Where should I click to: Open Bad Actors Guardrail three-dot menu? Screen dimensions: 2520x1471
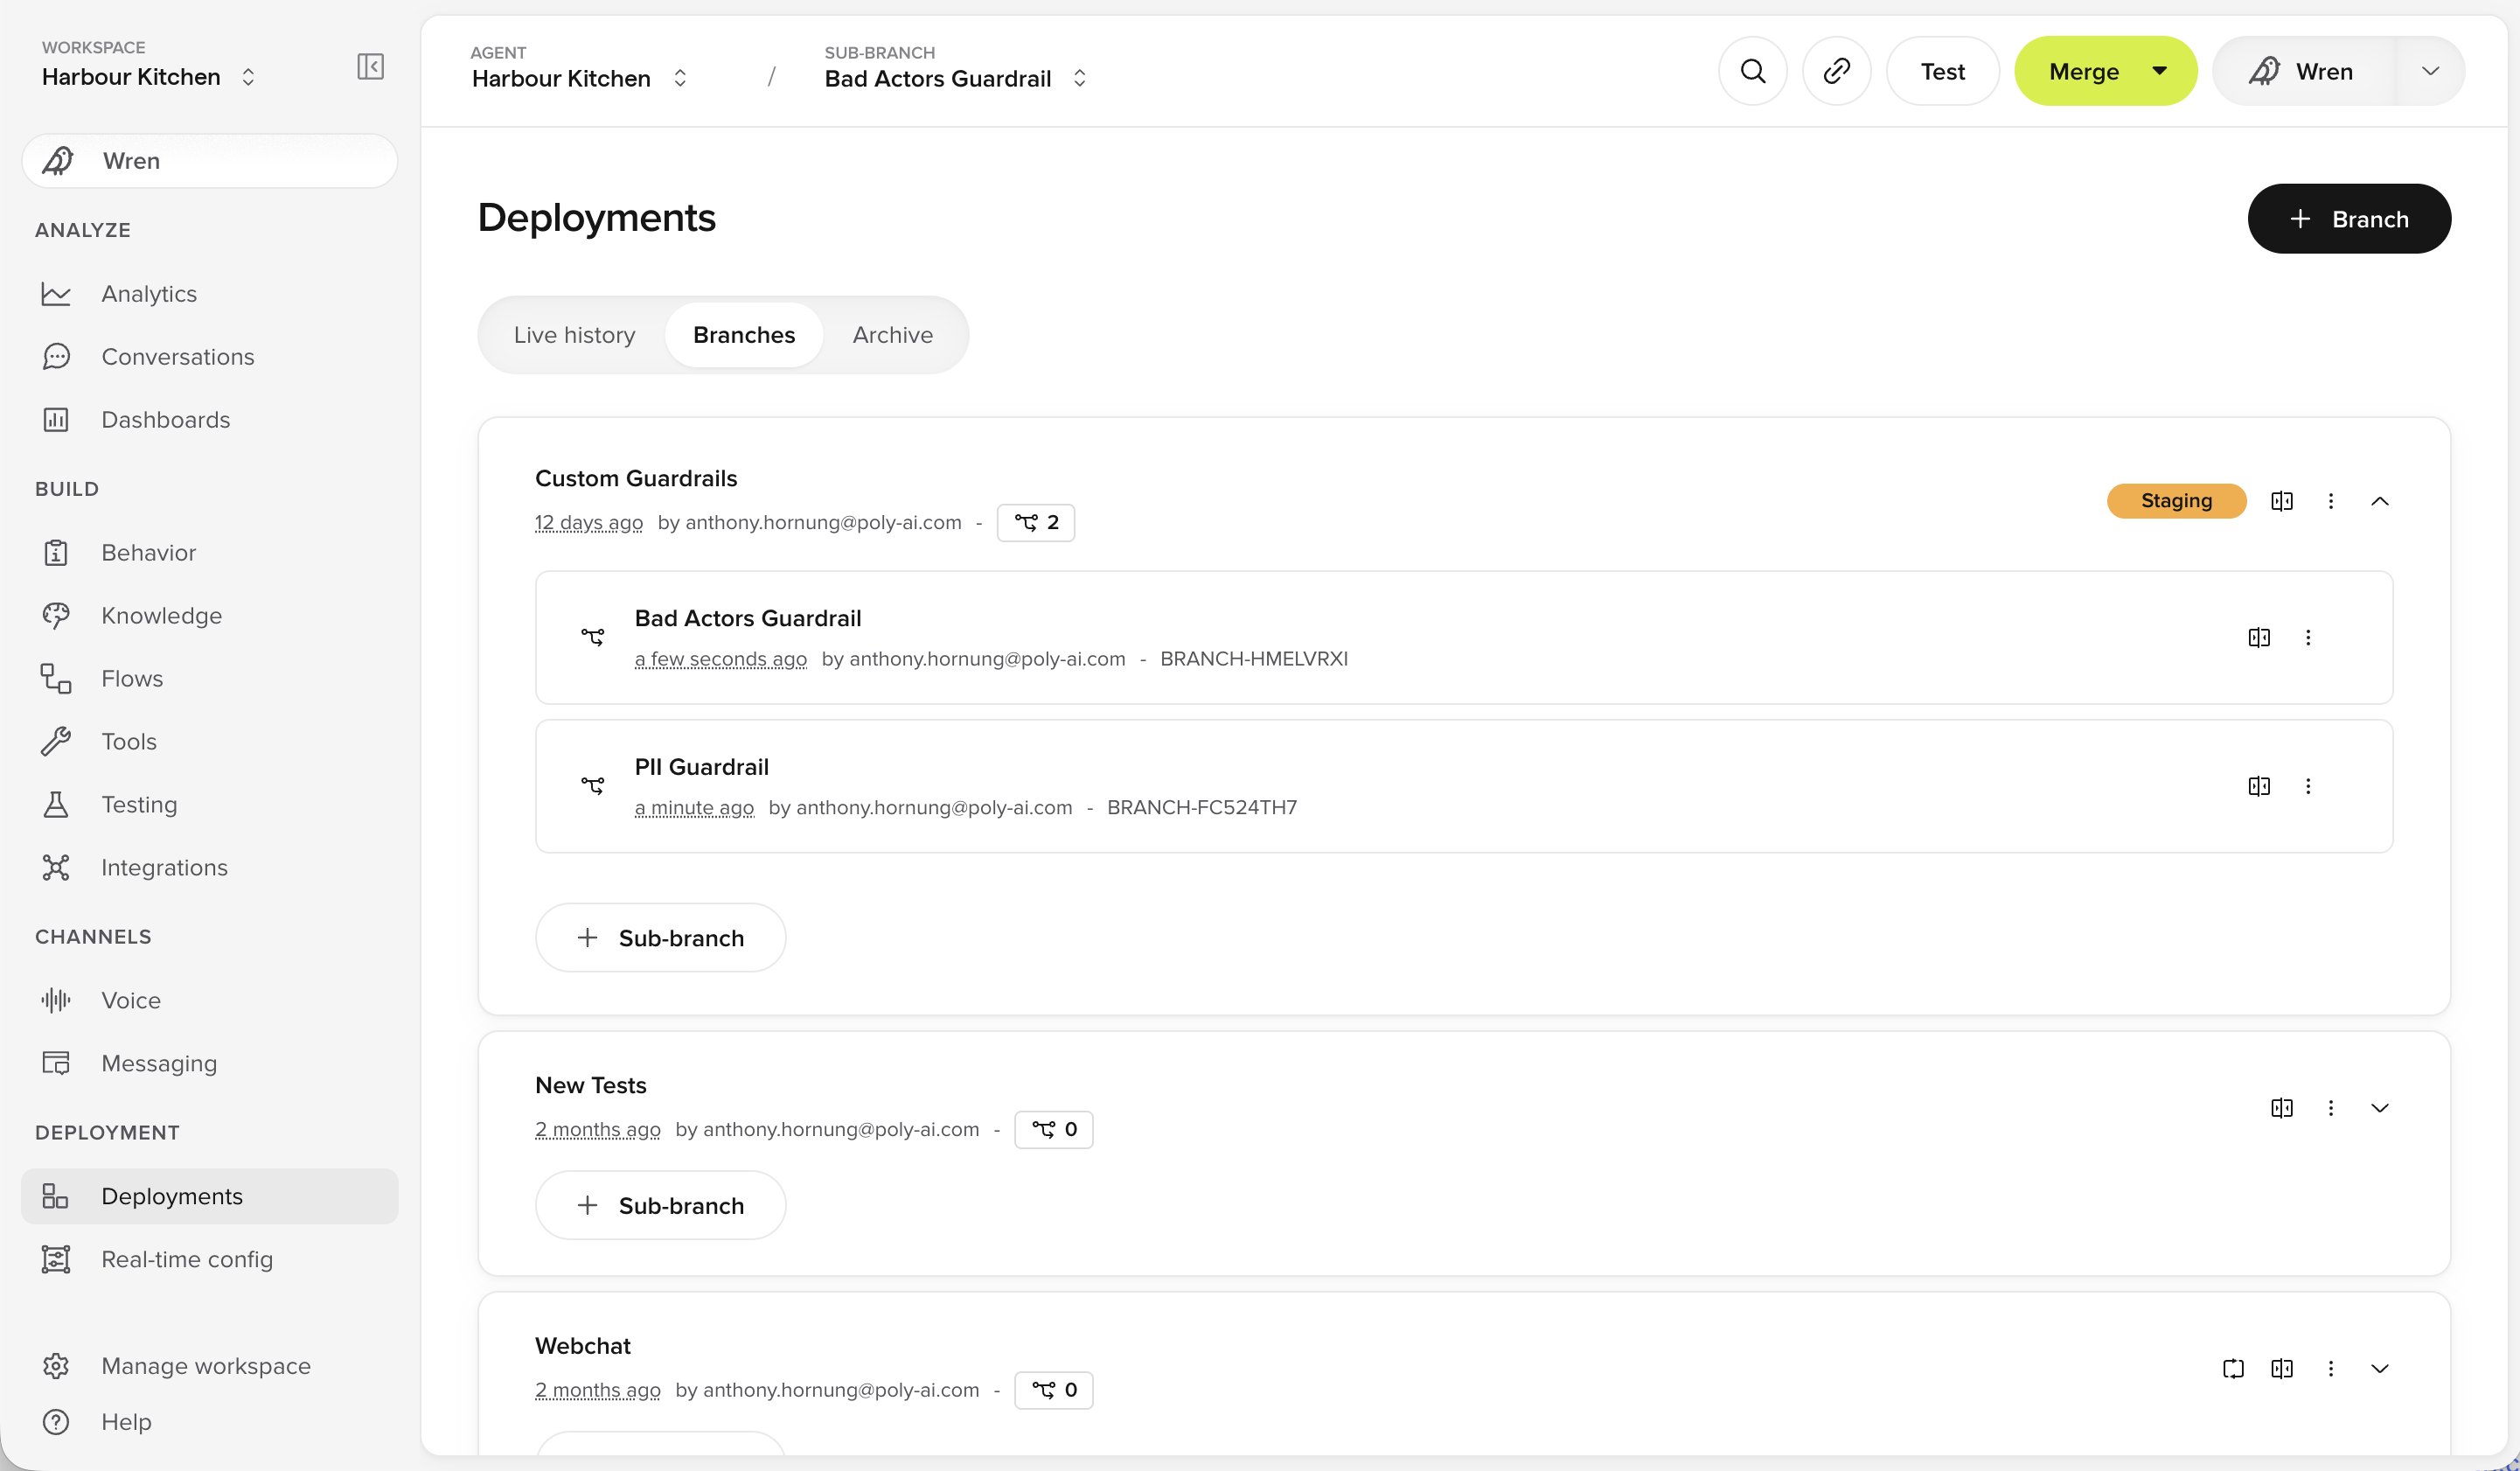click(2307, 638)
